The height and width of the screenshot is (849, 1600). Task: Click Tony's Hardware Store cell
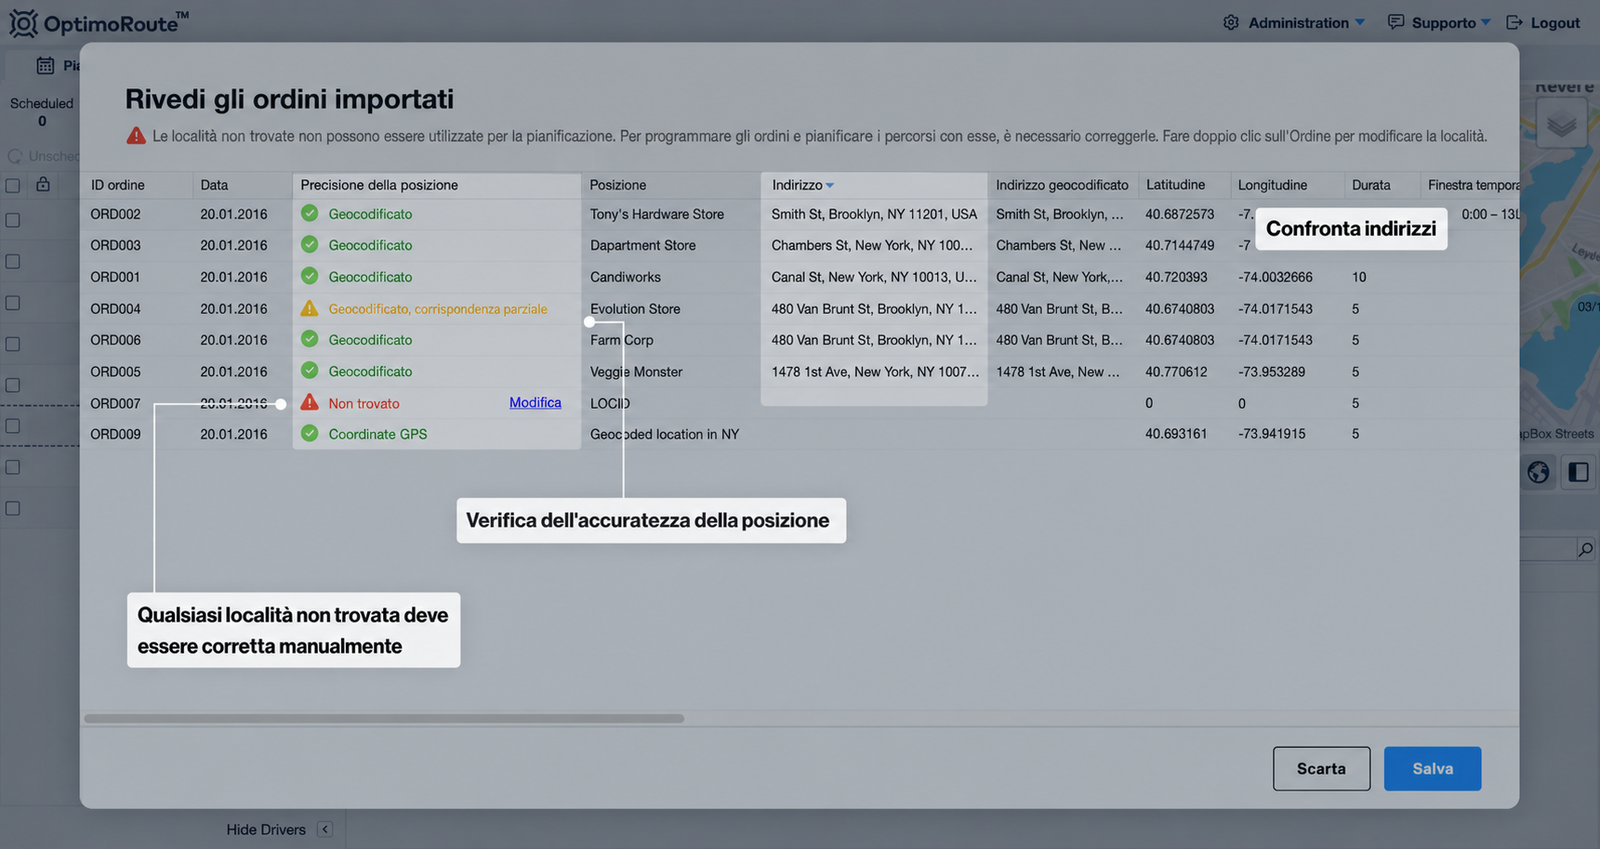tap(657, 214)
